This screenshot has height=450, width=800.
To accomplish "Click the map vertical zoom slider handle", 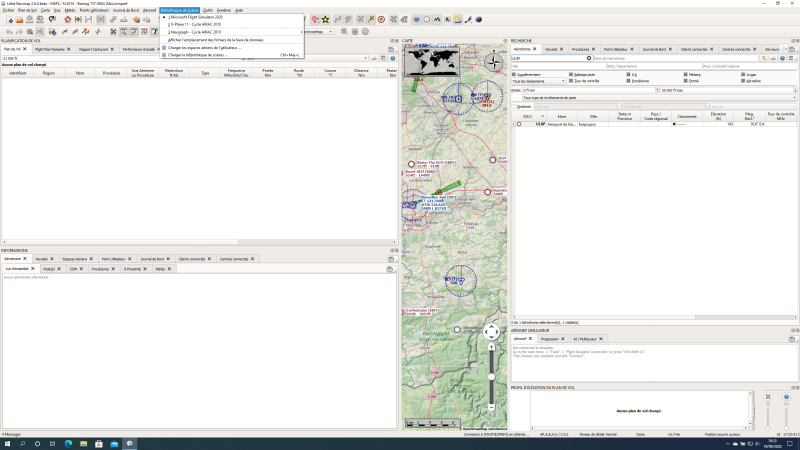I will click(491, 377).
